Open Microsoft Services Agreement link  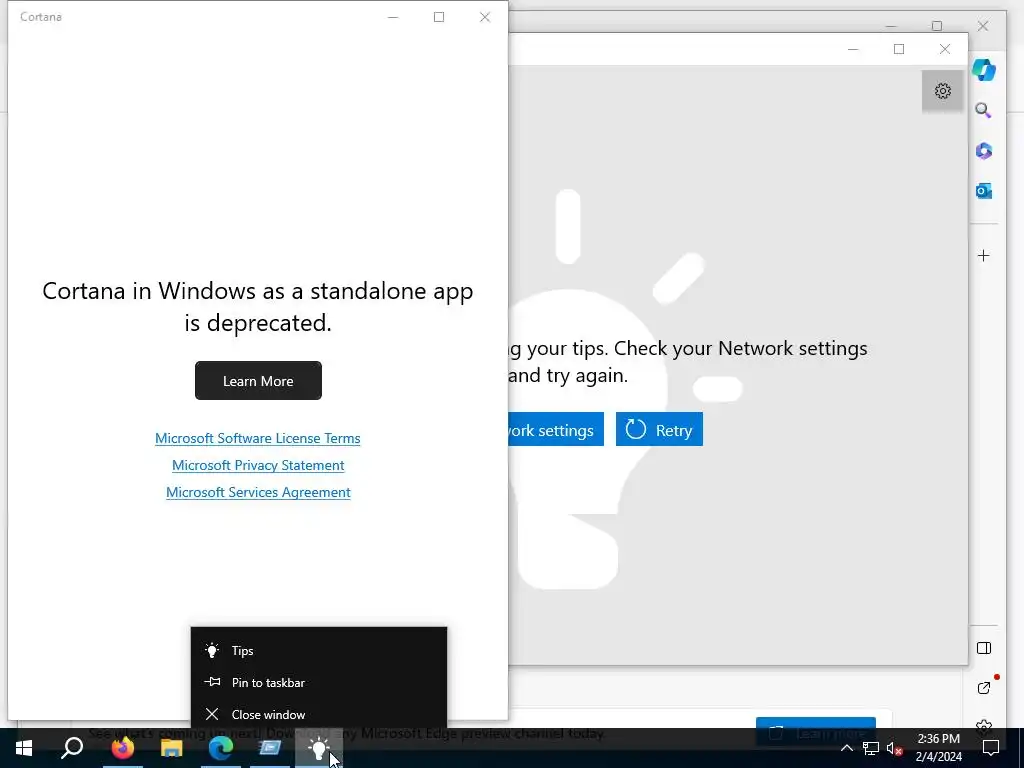tap(258, 492)
